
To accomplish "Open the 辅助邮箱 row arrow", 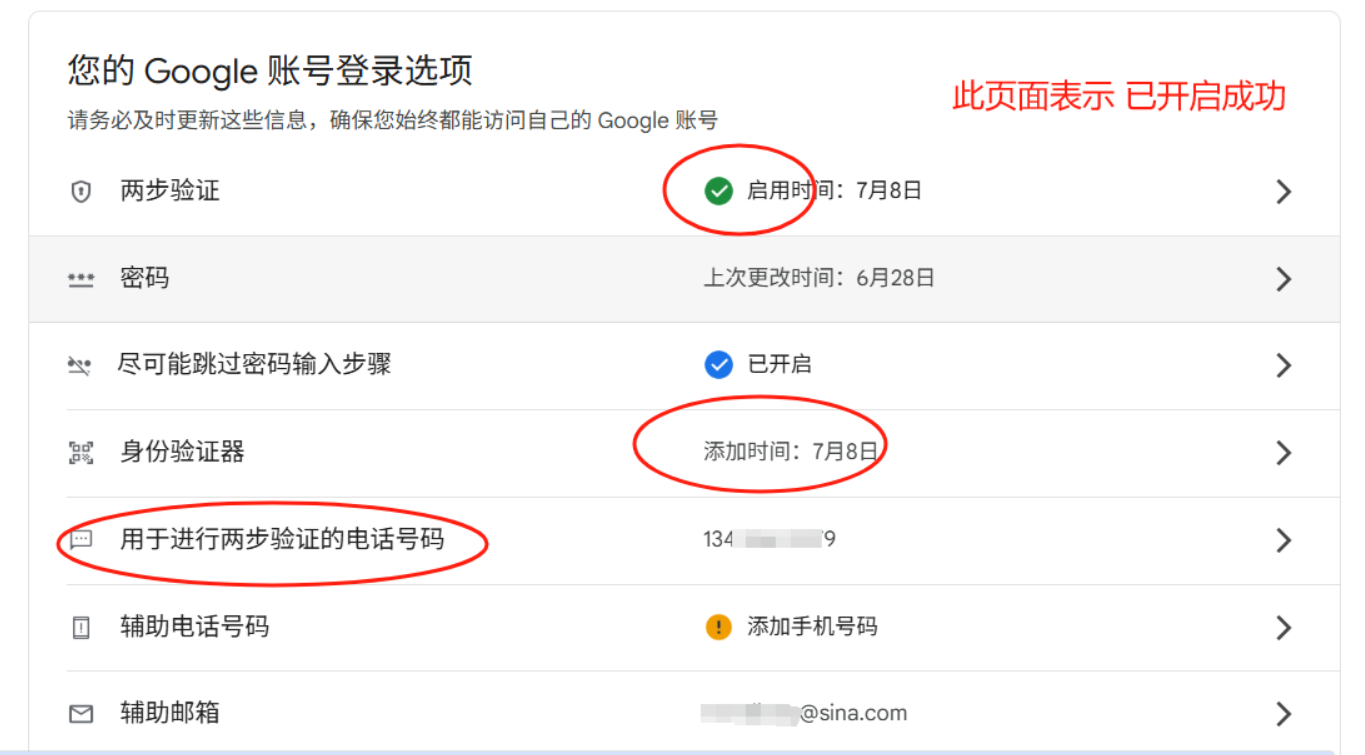I will (x=1284, y=714).
